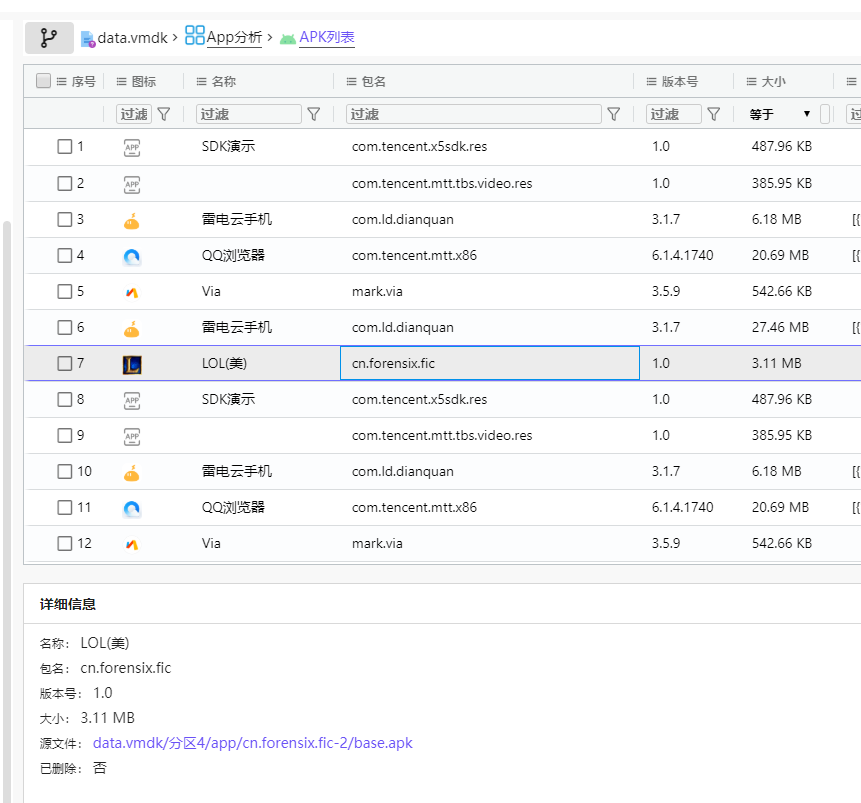Click the branch tree icon button
The image size is (861, 803).
pyautogui.click(x=48, y=38)
